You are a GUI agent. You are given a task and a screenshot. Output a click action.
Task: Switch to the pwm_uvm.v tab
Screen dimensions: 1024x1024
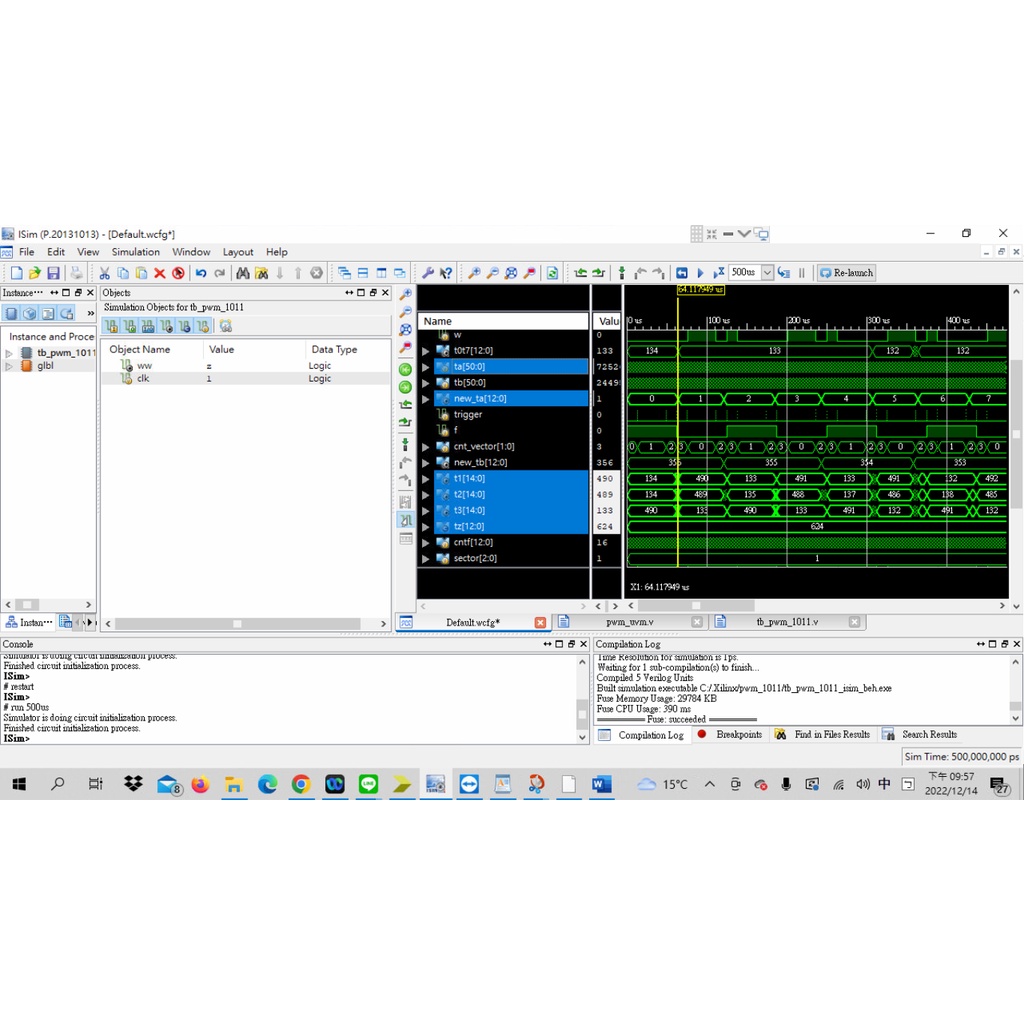click(x=629, y=622)
